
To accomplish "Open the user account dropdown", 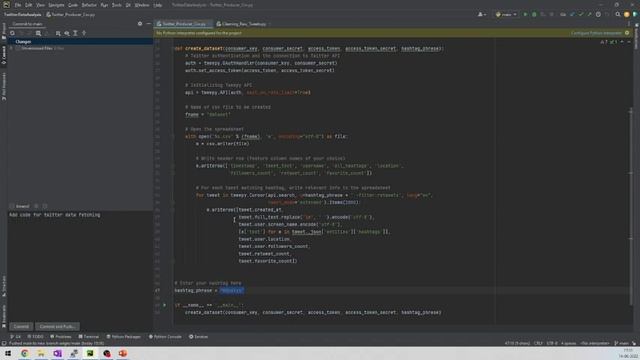I will [482, 15].
